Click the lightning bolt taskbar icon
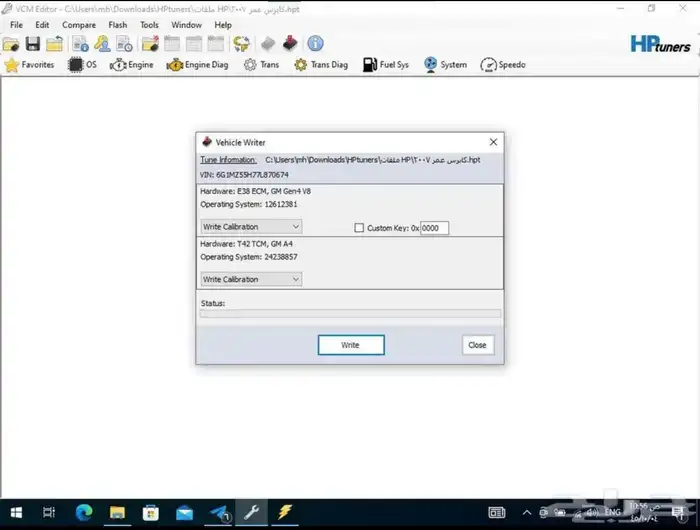Viewport: 700px width, 530px height. 285,513
